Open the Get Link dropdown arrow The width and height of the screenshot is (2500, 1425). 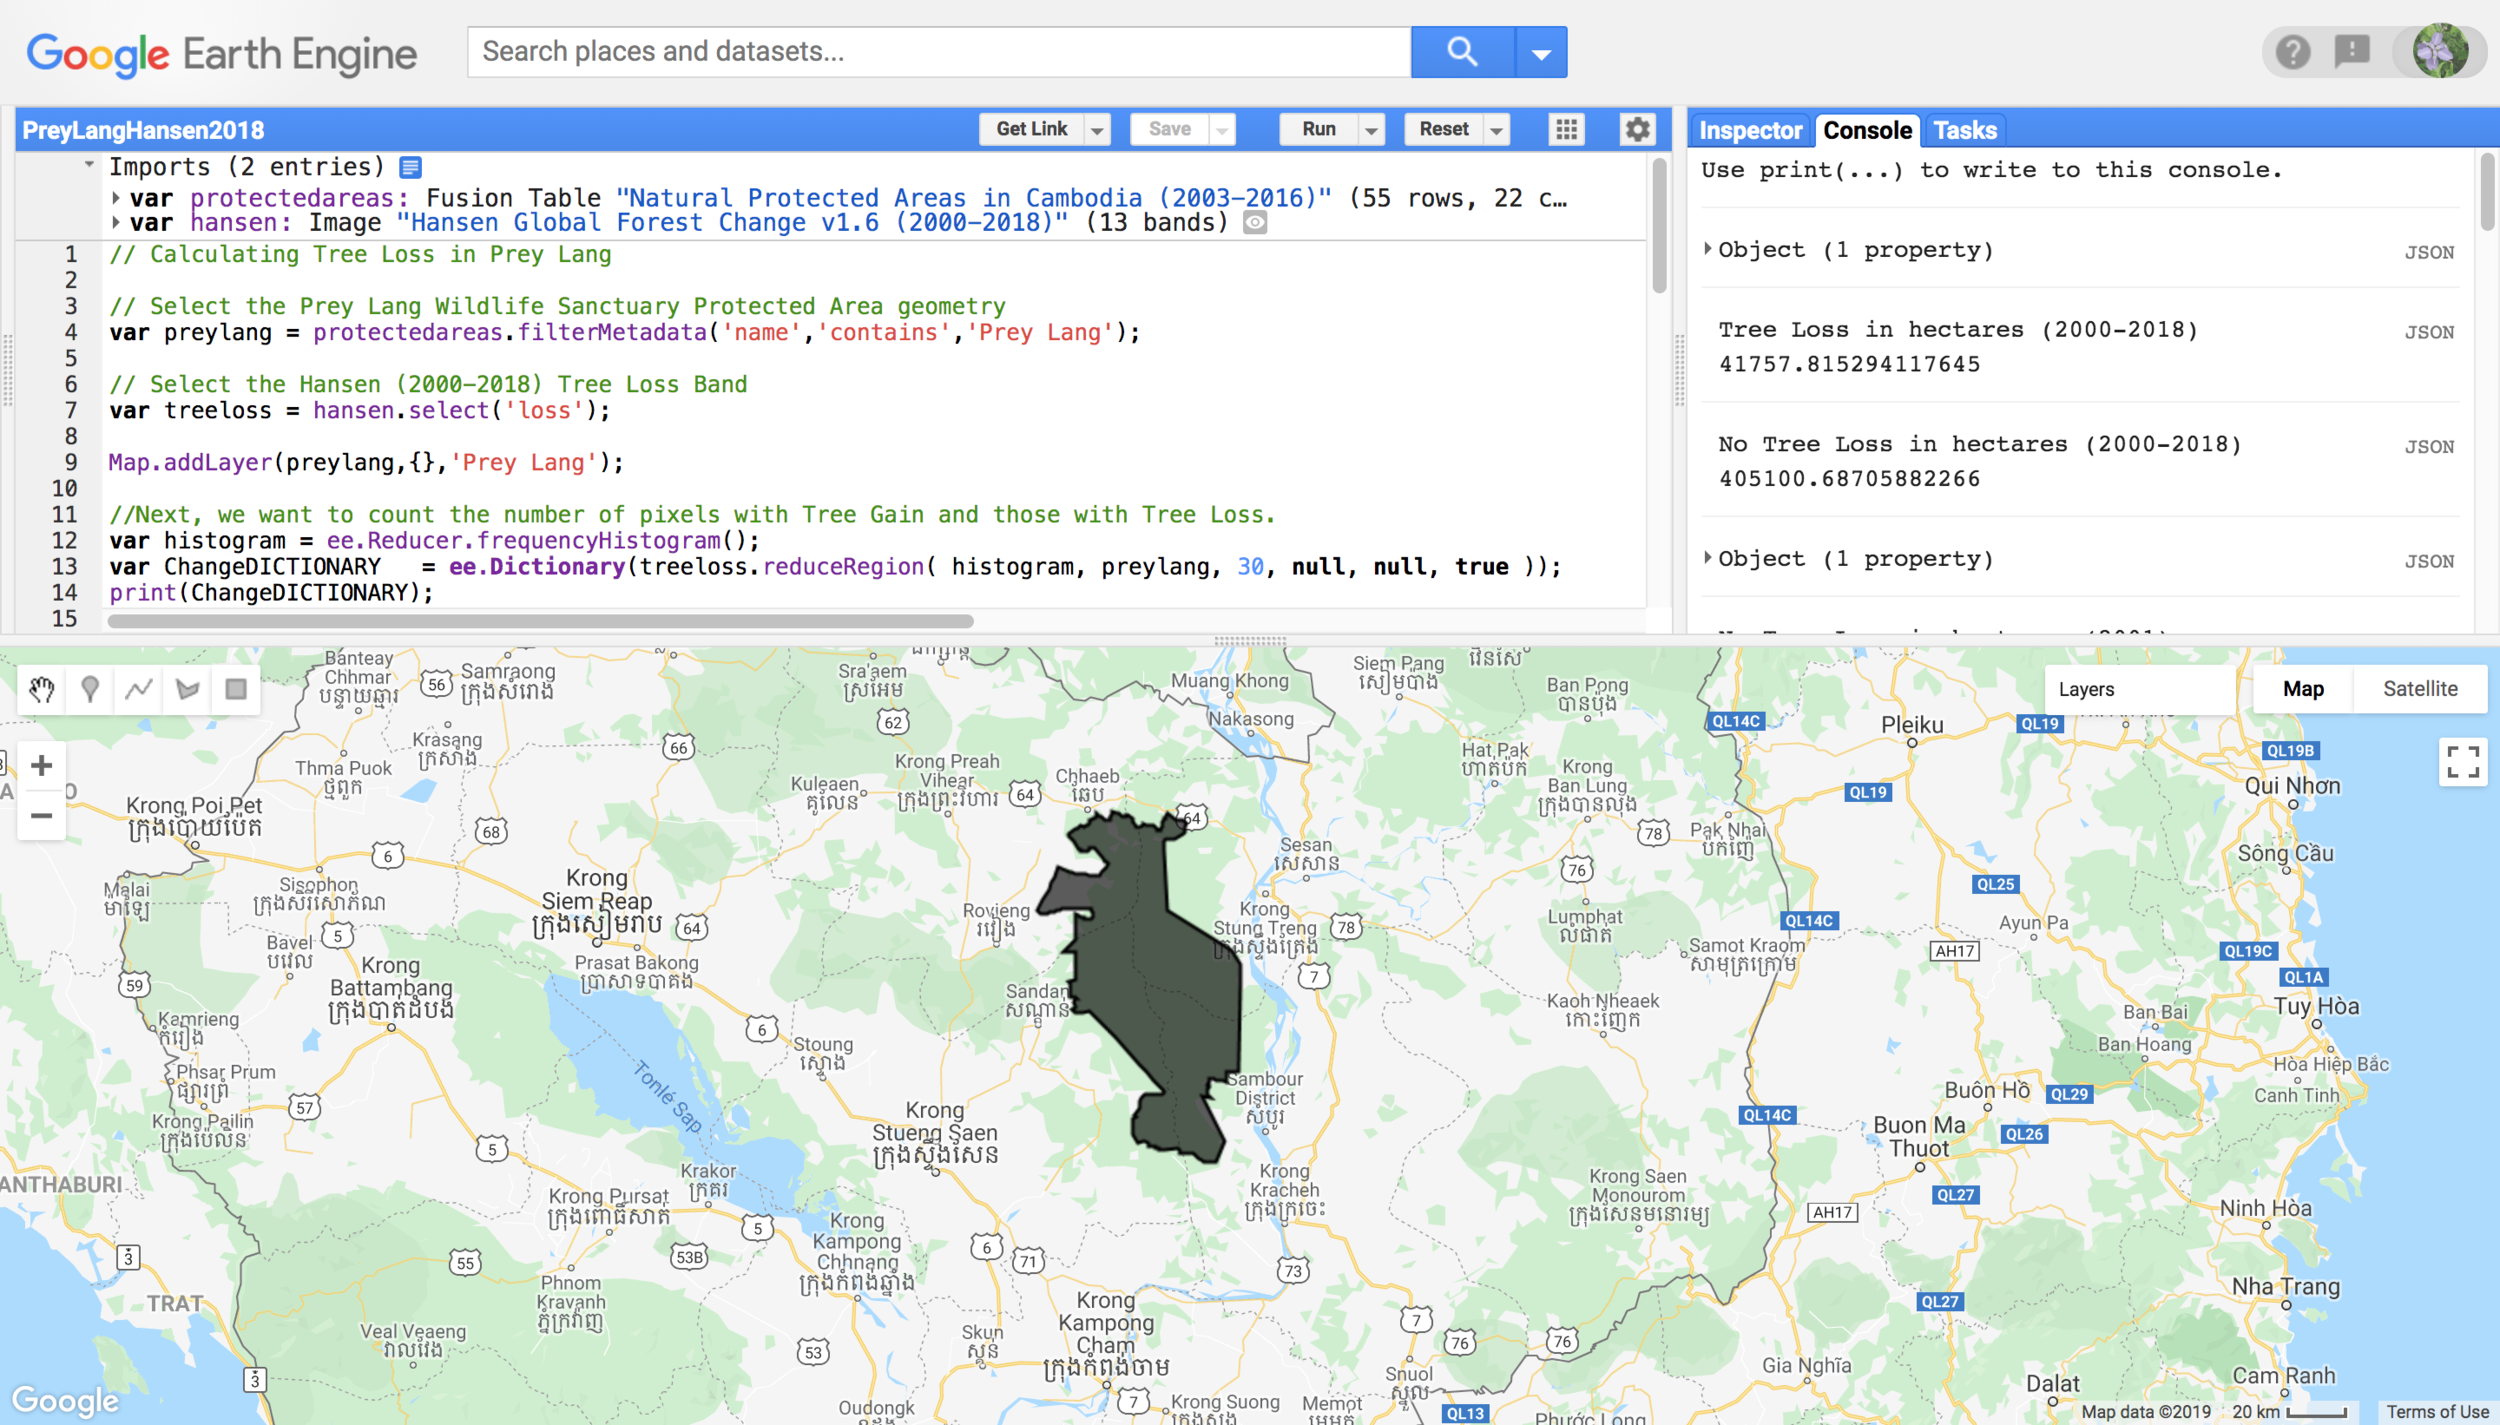point(1097,130)
